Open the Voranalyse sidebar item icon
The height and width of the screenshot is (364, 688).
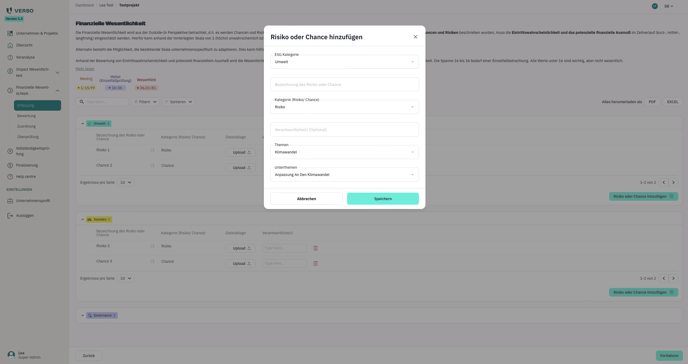[10, 57]
